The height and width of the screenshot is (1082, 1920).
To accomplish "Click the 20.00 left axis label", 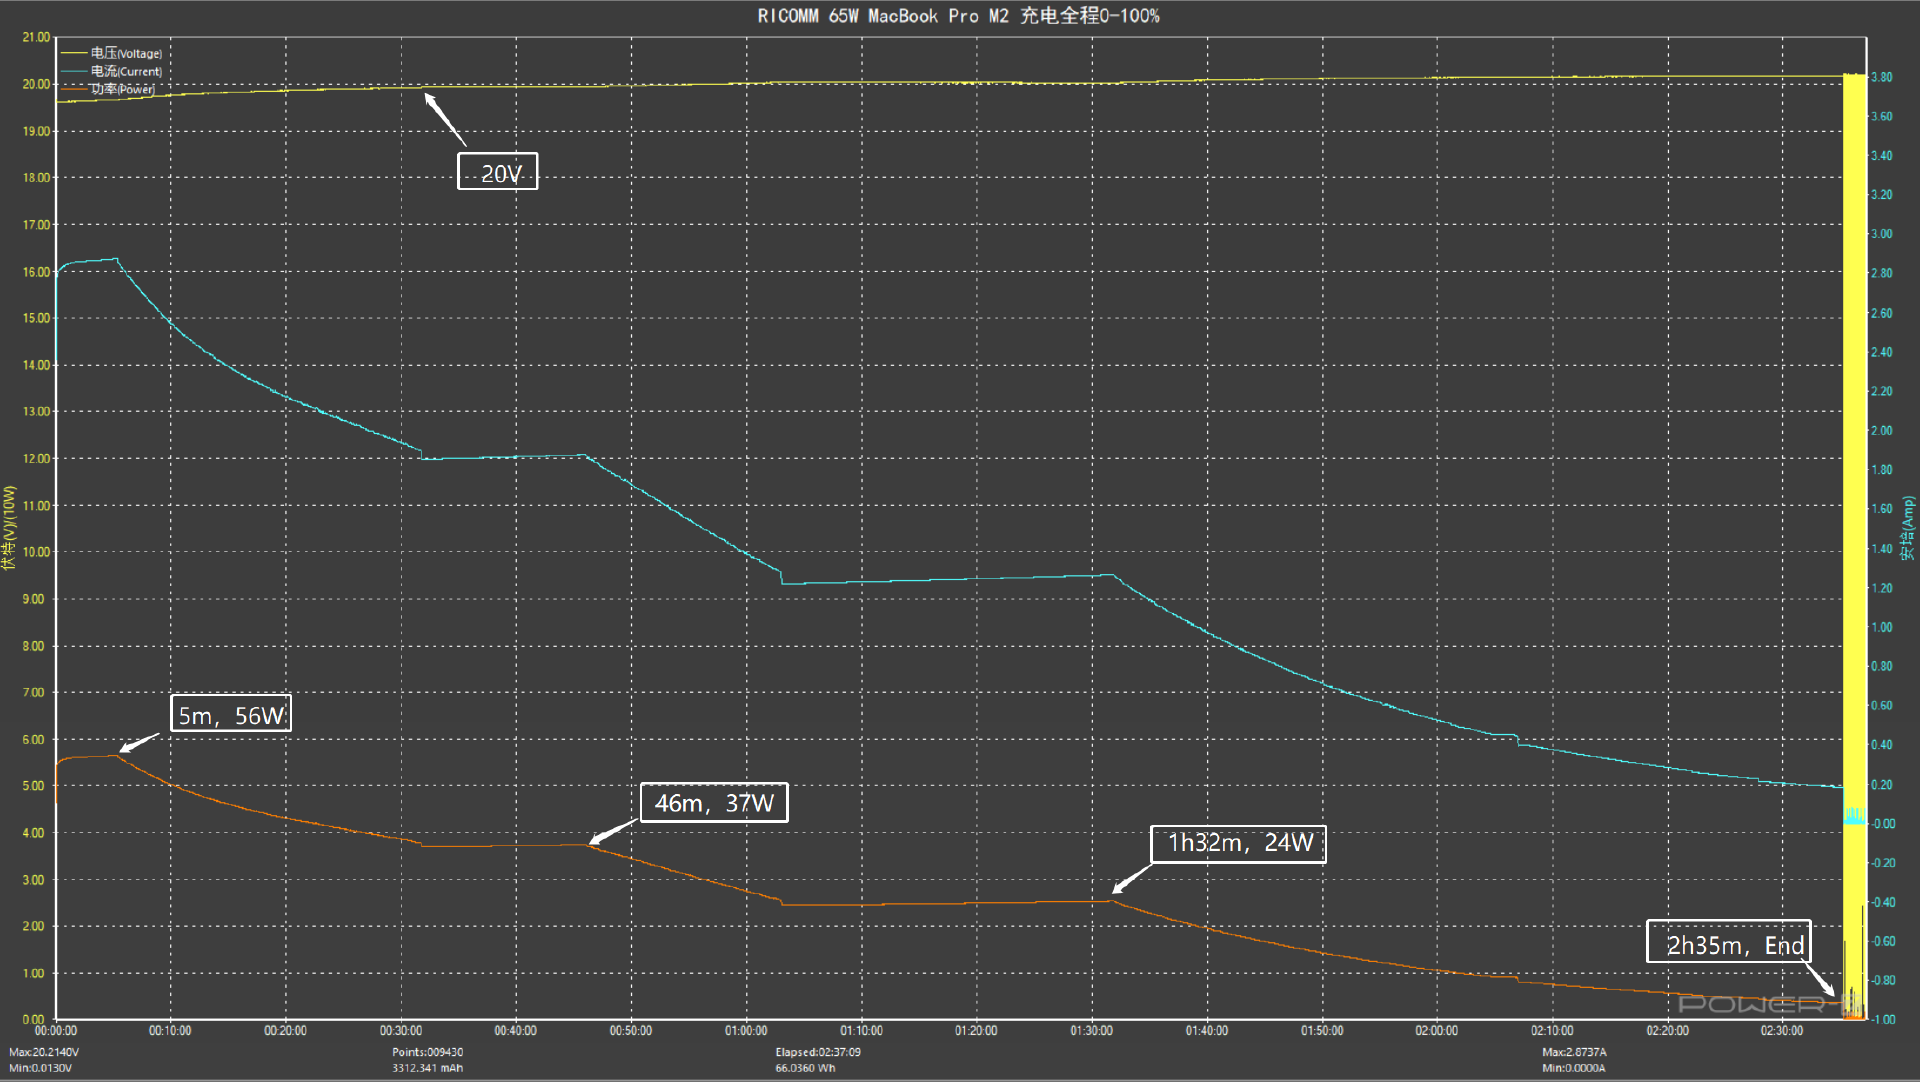I will point(36,84).
